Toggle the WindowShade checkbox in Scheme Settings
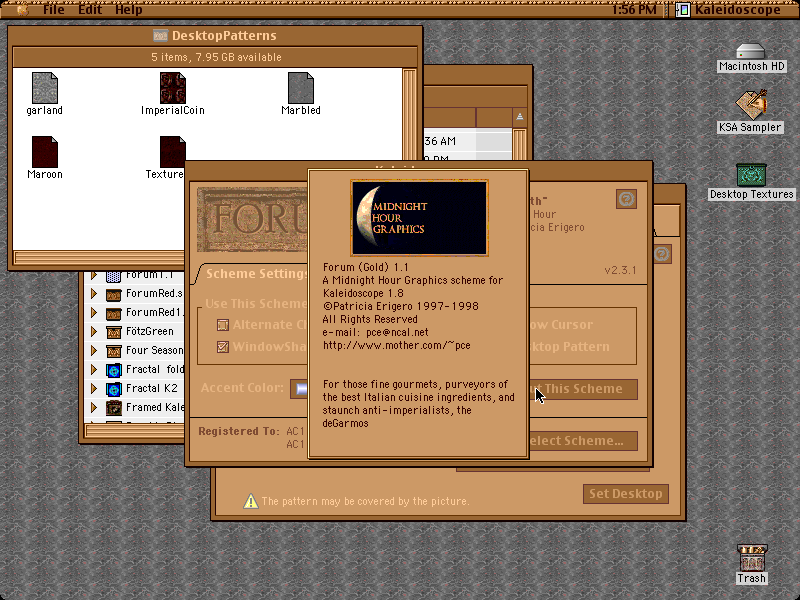 223,347
